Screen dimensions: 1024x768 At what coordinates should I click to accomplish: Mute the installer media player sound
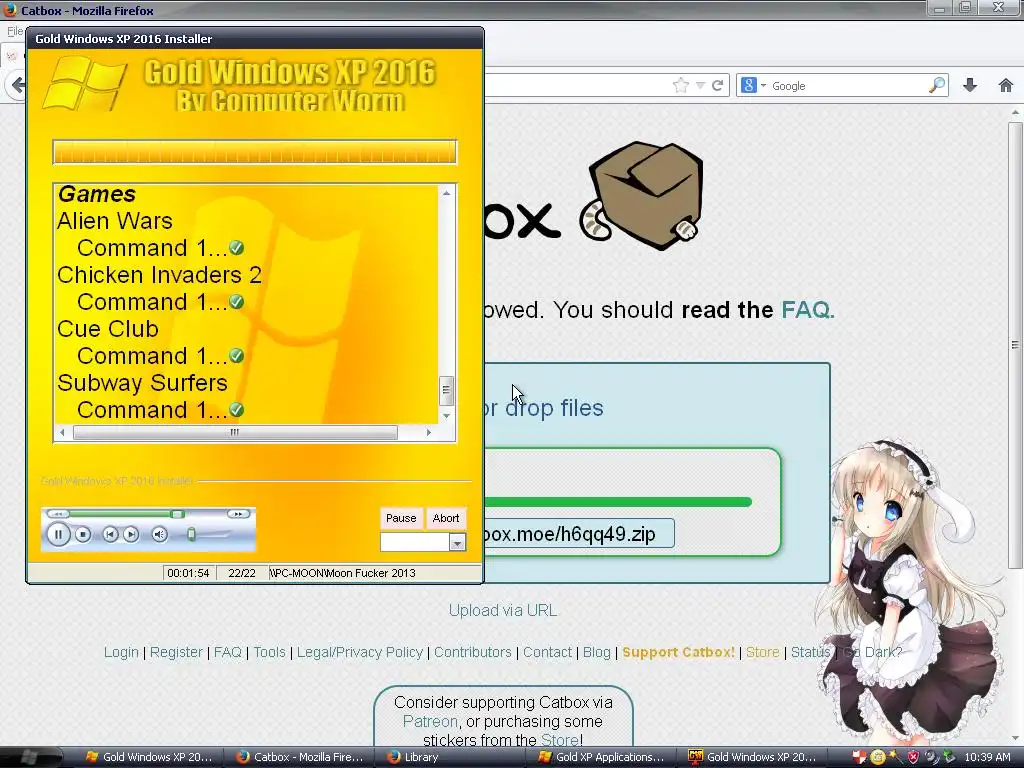click(159, 535)
